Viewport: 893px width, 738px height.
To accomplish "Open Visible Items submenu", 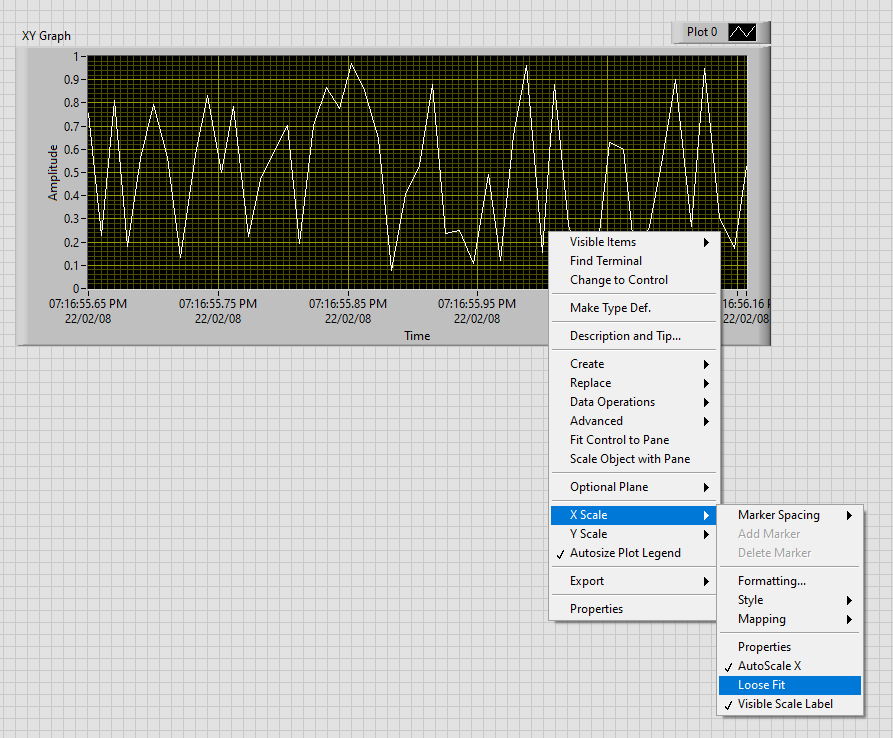I will (633, 242).
